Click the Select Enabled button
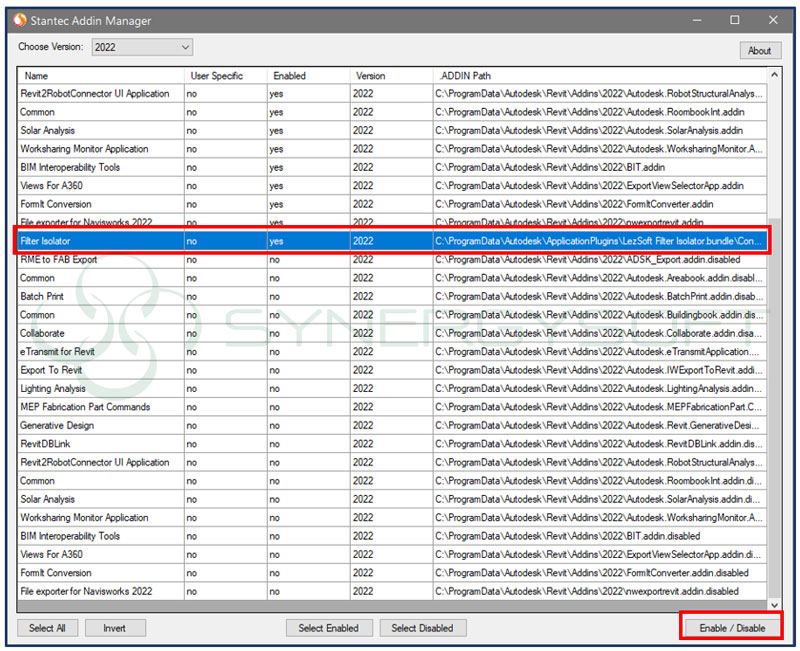The width and height of the screenshot is (800, 651). pyautogui.click(x=330, y=627)
